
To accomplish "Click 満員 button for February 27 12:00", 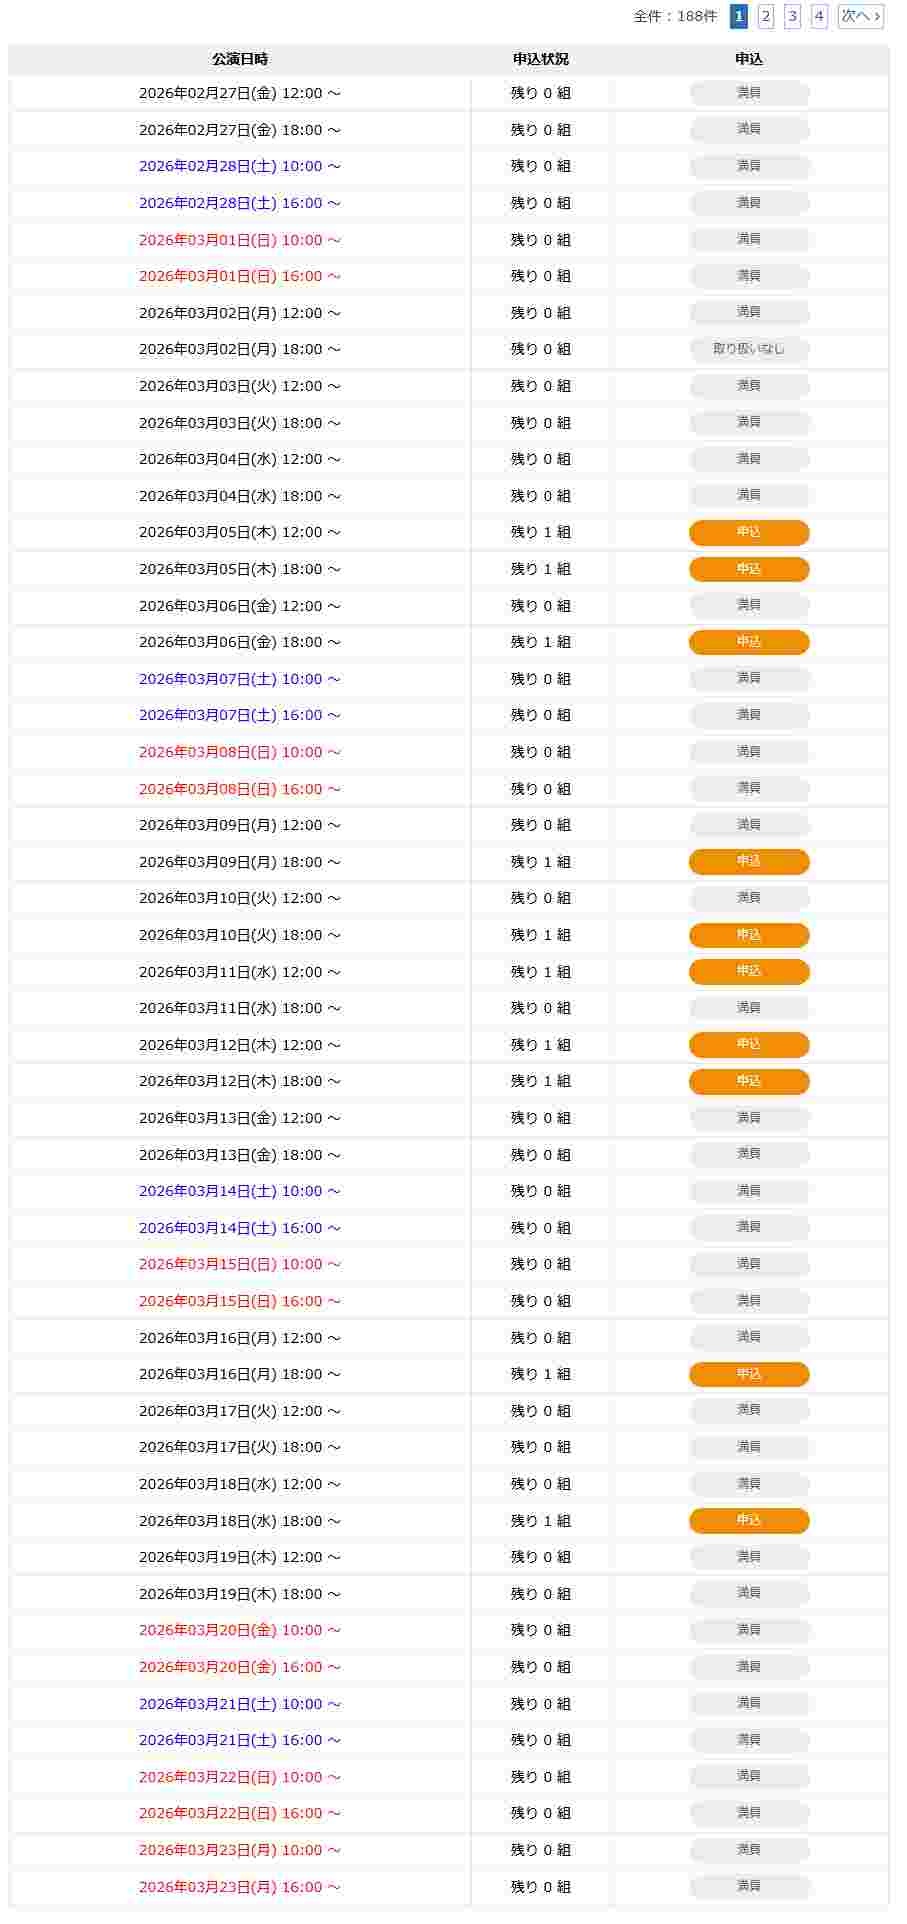I will click(749, 93).
